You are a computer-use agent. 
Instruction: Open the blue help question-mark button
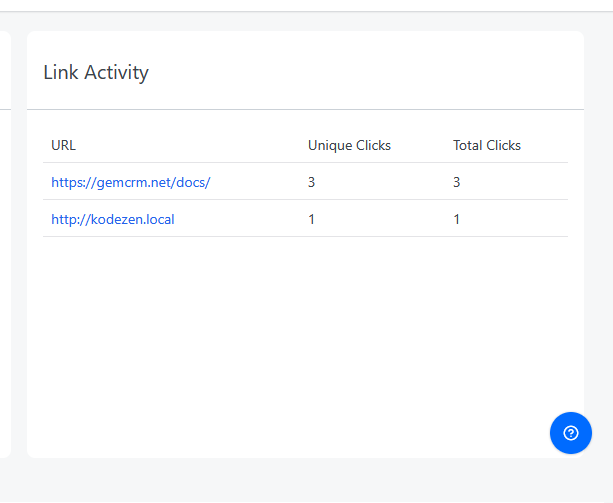coord(570,433)
